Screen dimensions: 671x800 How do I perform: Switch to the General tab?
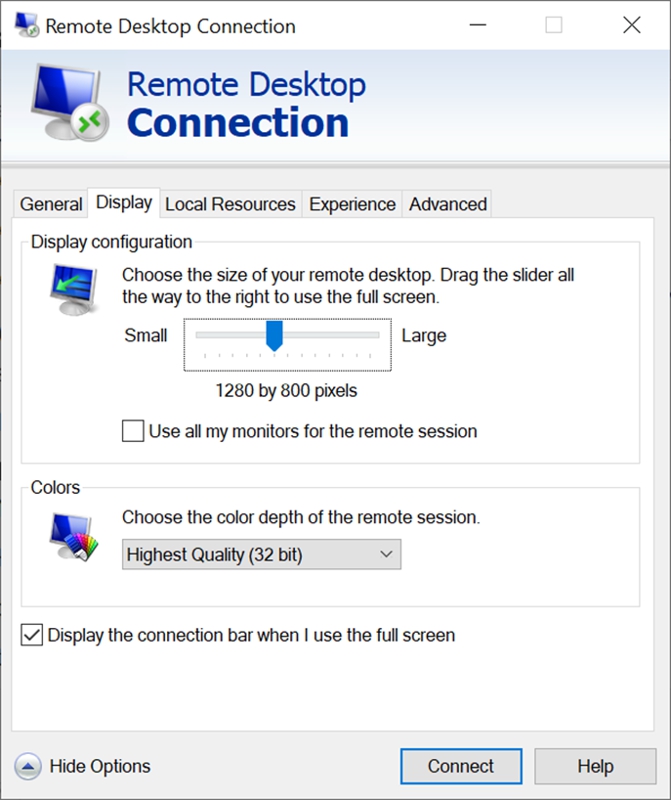click(51, 204)
